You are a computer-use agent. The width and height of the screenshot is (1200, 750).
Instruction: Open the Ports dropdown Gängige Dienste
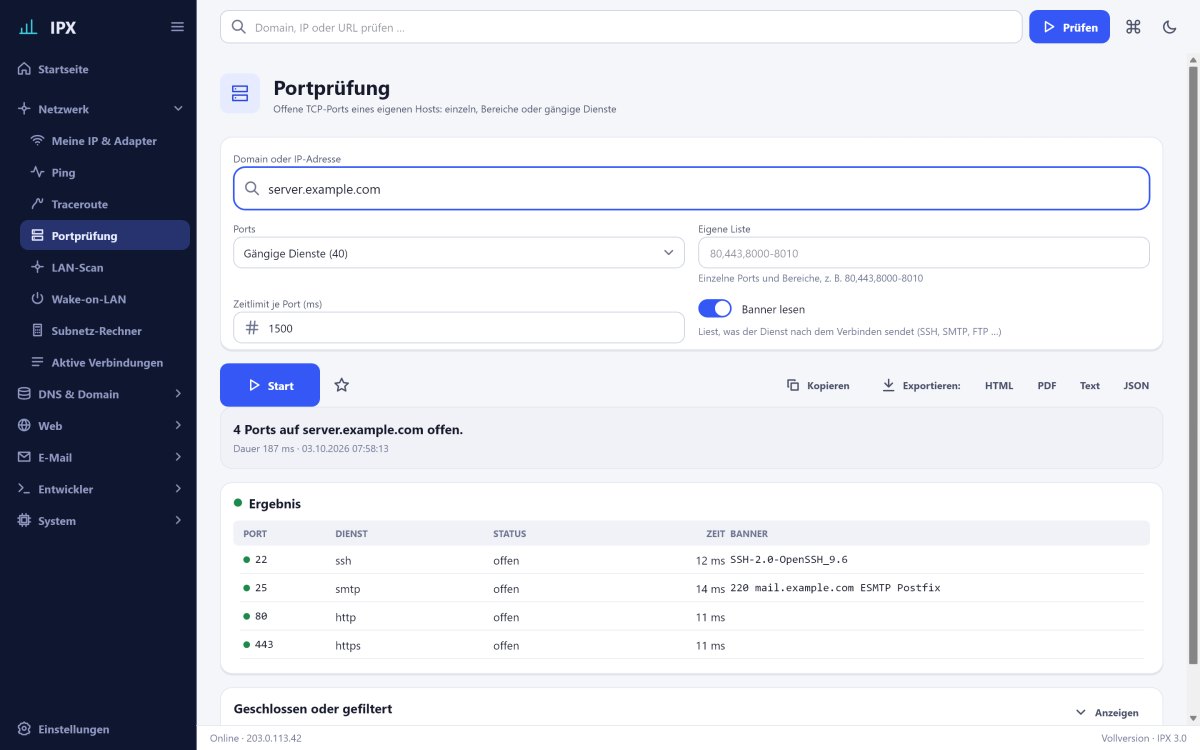tap(458, 253)
